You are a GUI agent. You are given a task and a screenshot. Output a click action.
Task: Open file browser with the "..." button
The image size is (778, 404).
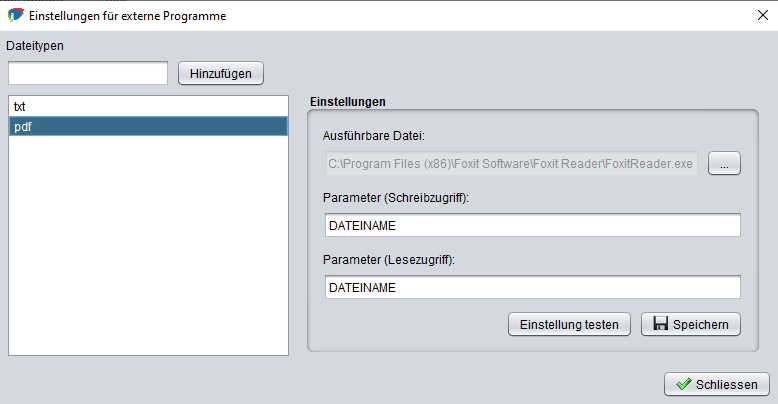click(724, 163)
